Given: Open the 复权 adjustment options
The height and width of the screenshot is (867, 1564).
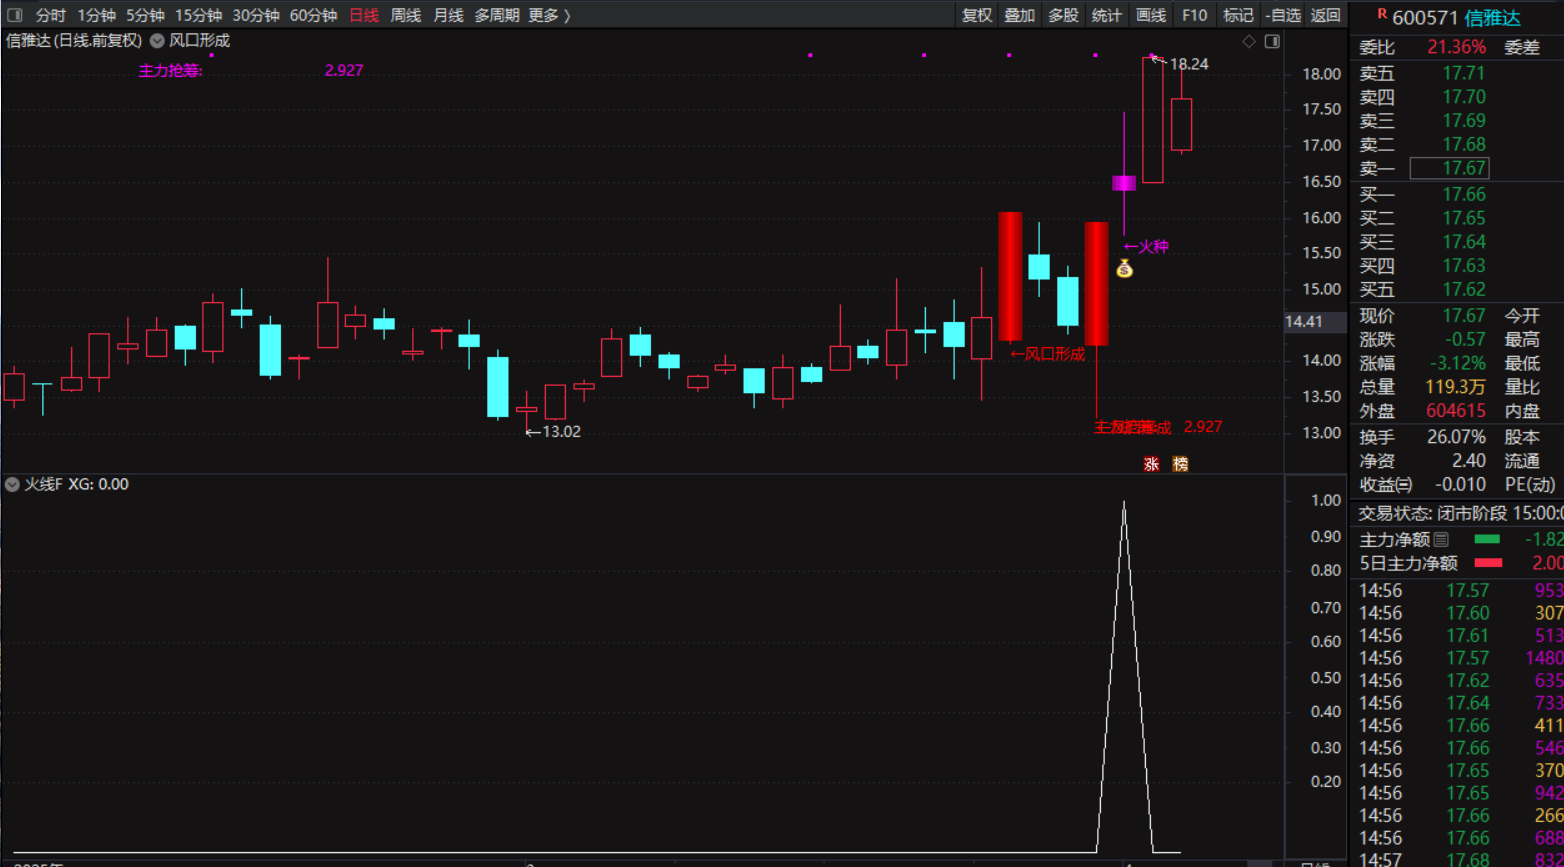Looking at the screenshot, I should 976,15.
